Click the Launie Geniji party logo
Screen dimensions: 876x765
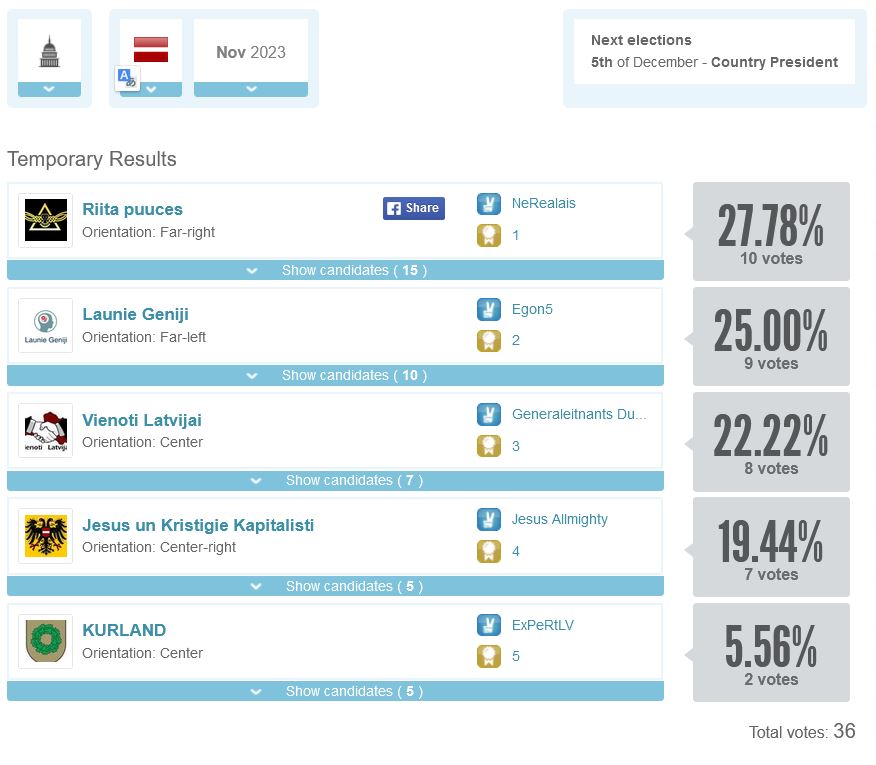pyautogui.click(x=45, y=326)
